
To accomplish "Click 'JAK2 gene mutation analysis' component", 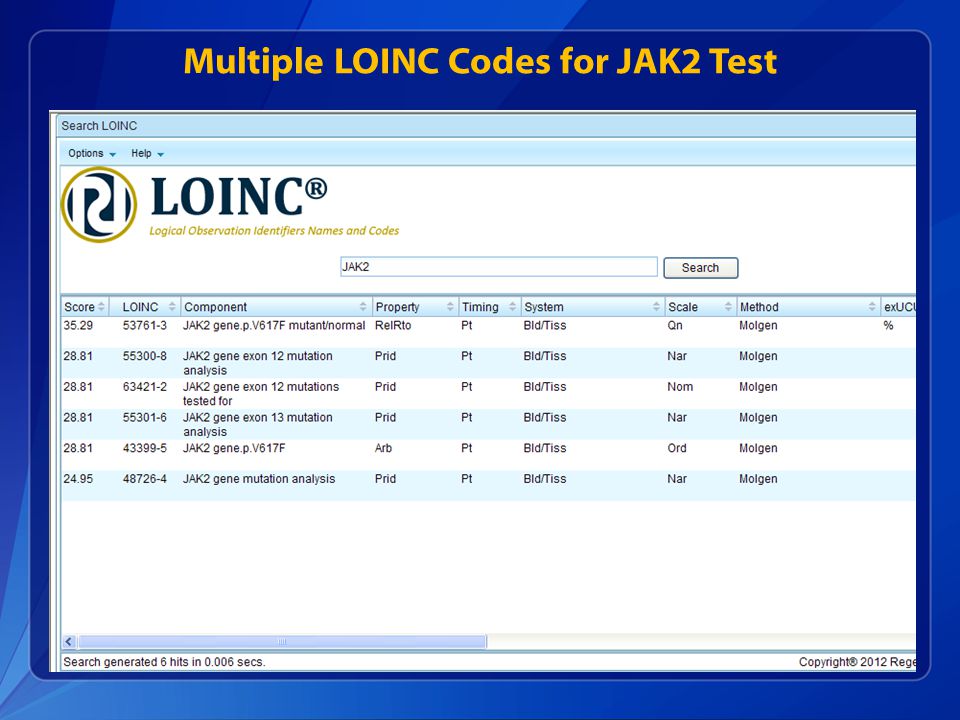I will coord(259,479).
